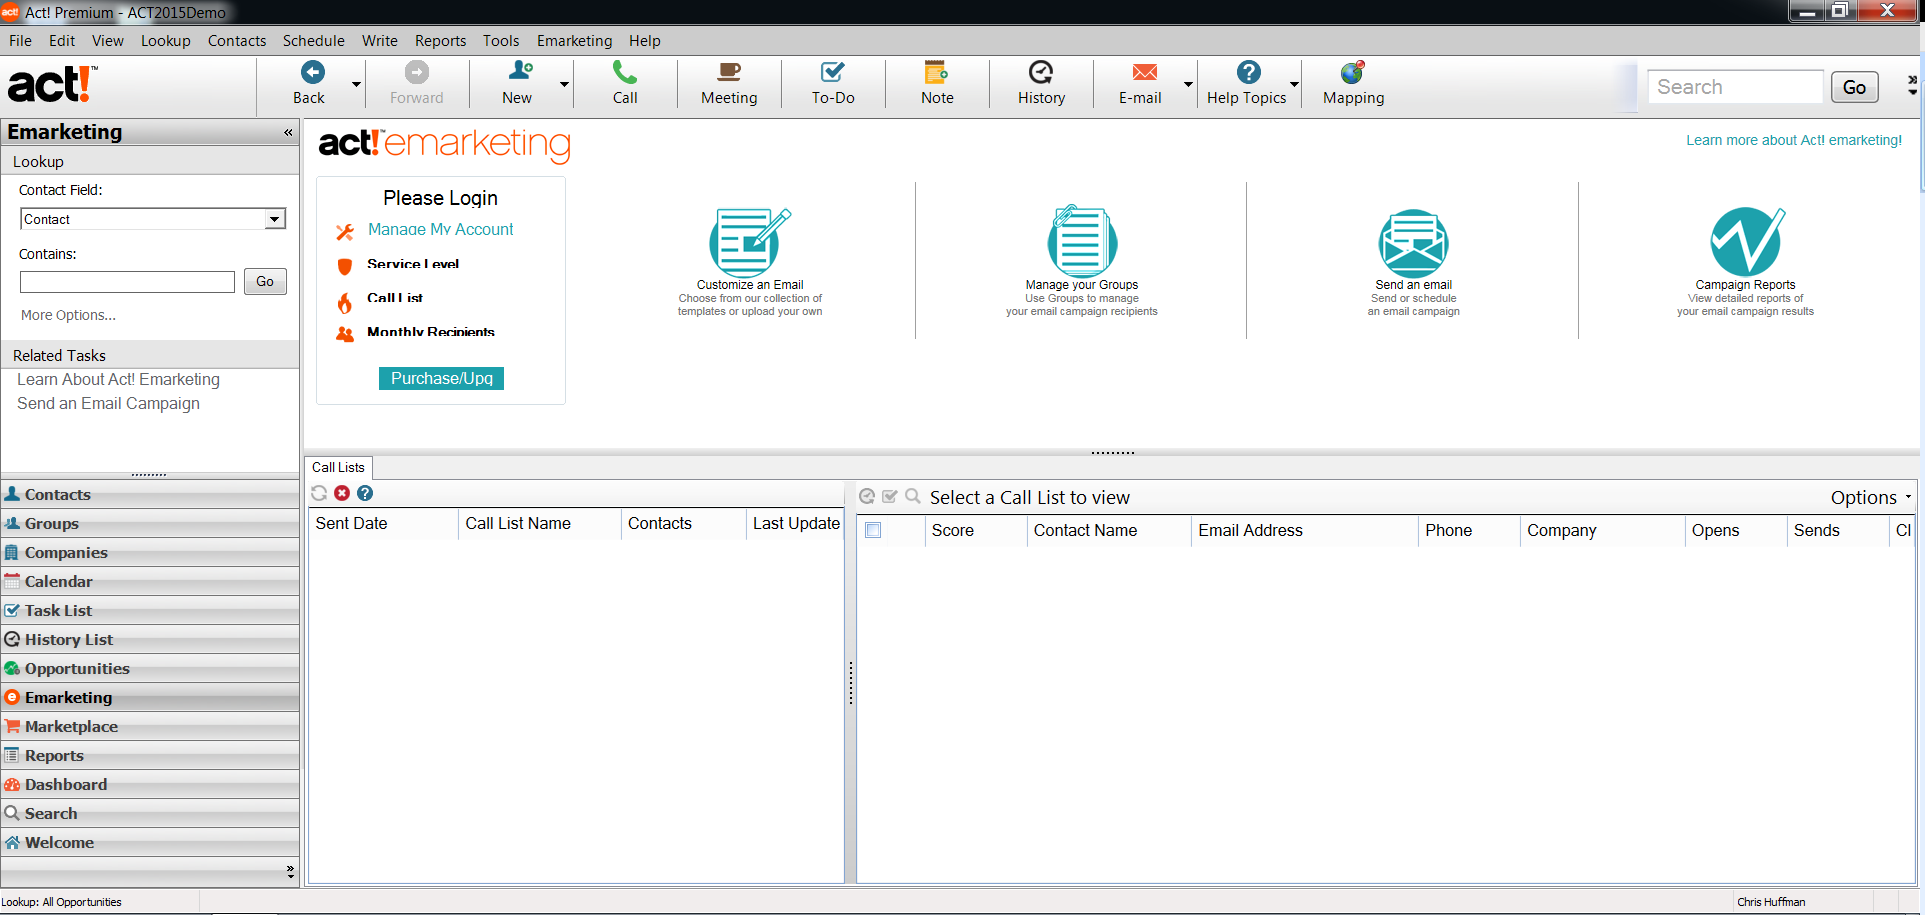Click the blue help icon in Call Lists
Screen dimensions: 1925x915
[x=365, y=493]
